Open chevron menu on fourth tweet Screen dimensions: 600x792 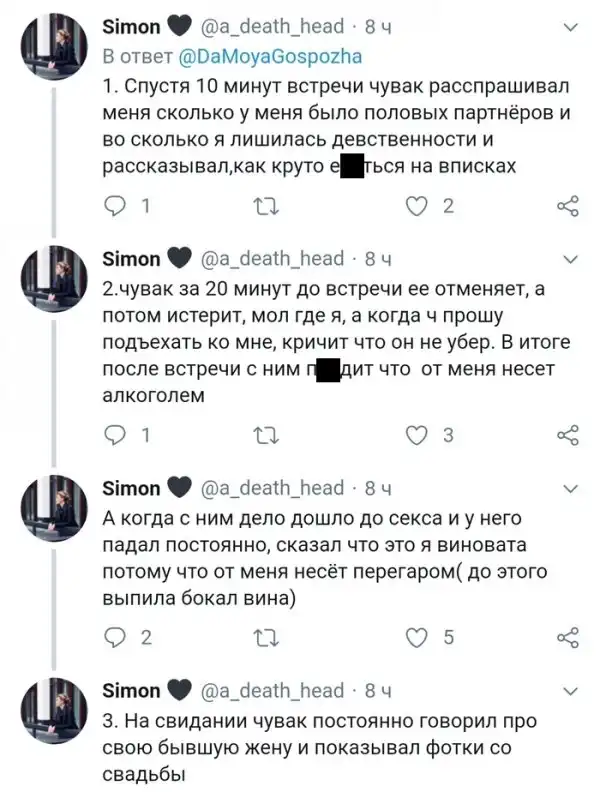click(x=571, y=691)
